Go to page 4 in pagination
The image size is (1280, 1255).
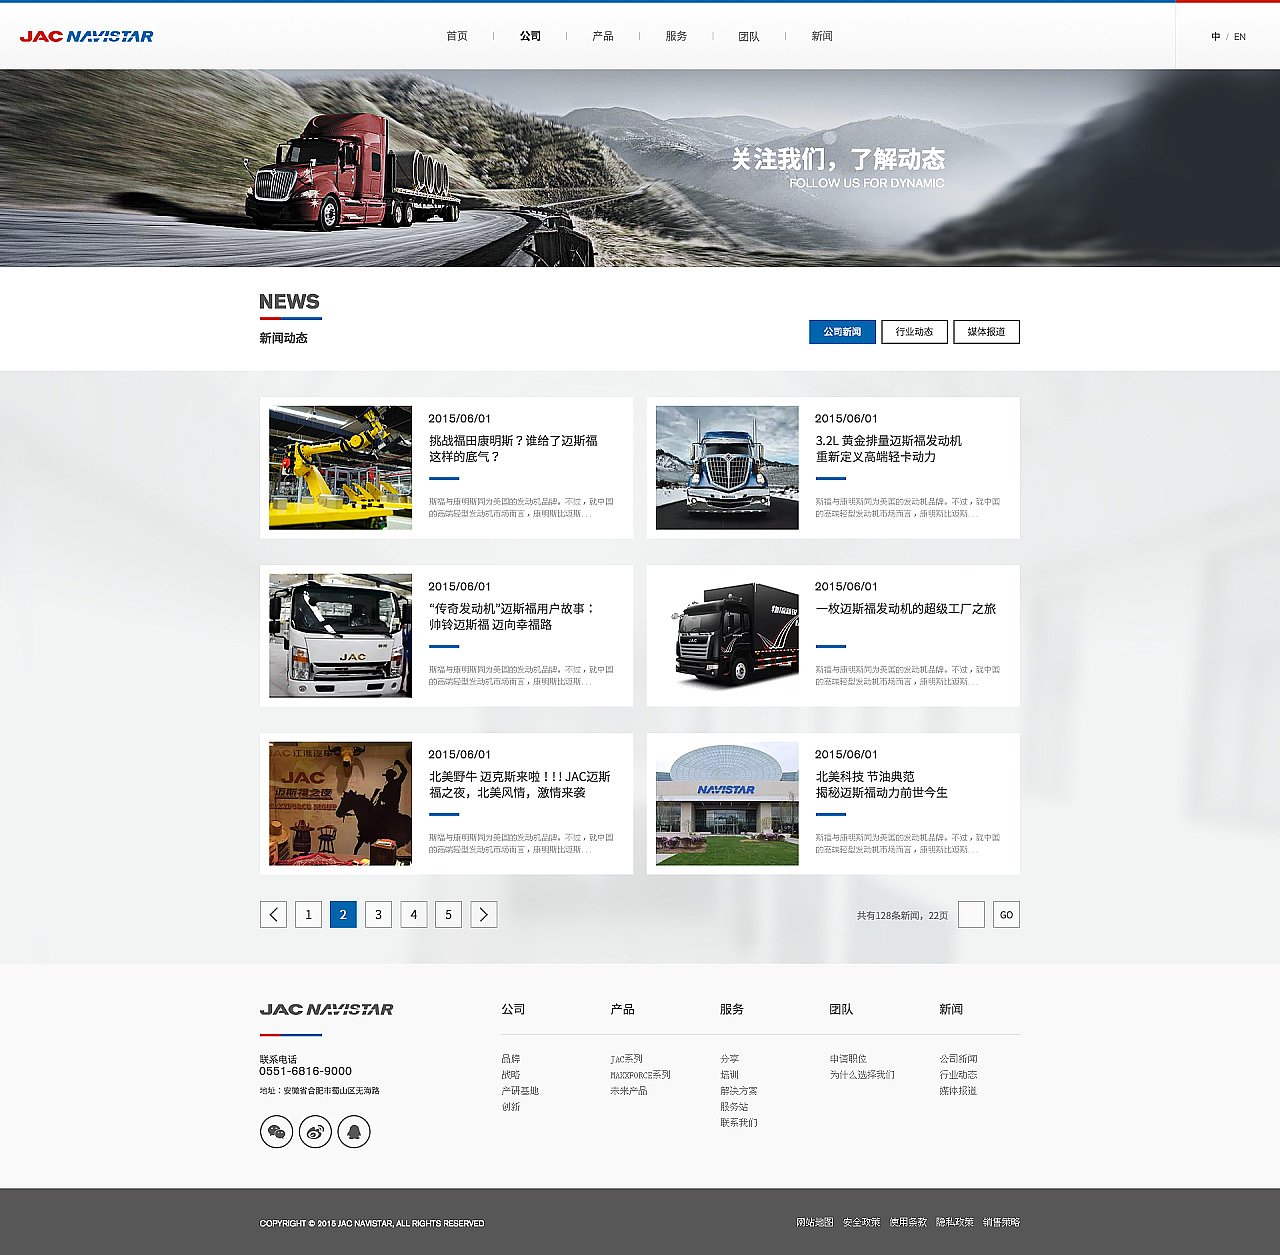point(413,915)
